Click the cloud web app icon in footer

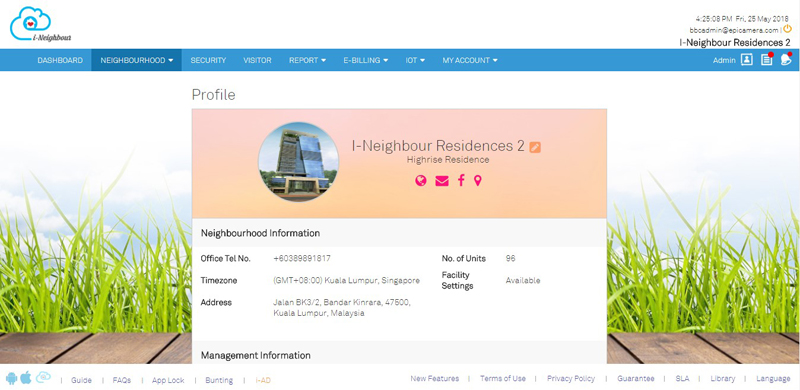(43, 378)
